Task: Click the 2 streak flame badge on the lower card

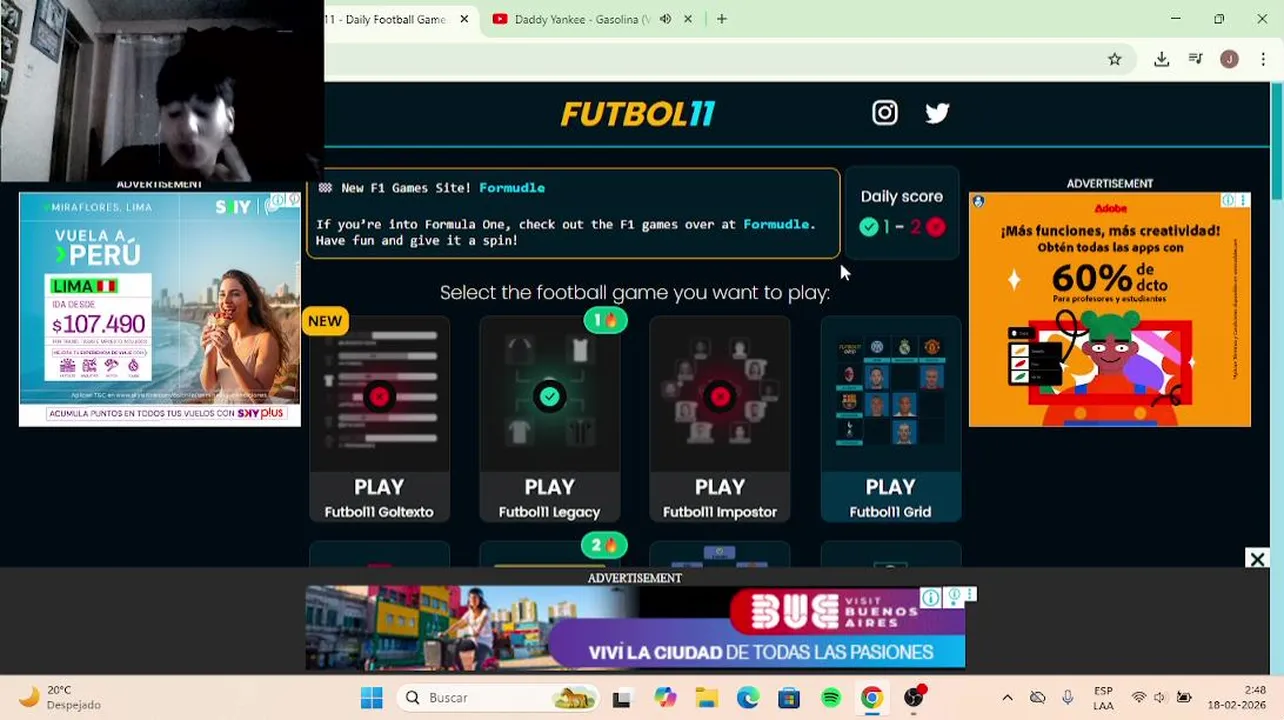Action: coord(604,545)
